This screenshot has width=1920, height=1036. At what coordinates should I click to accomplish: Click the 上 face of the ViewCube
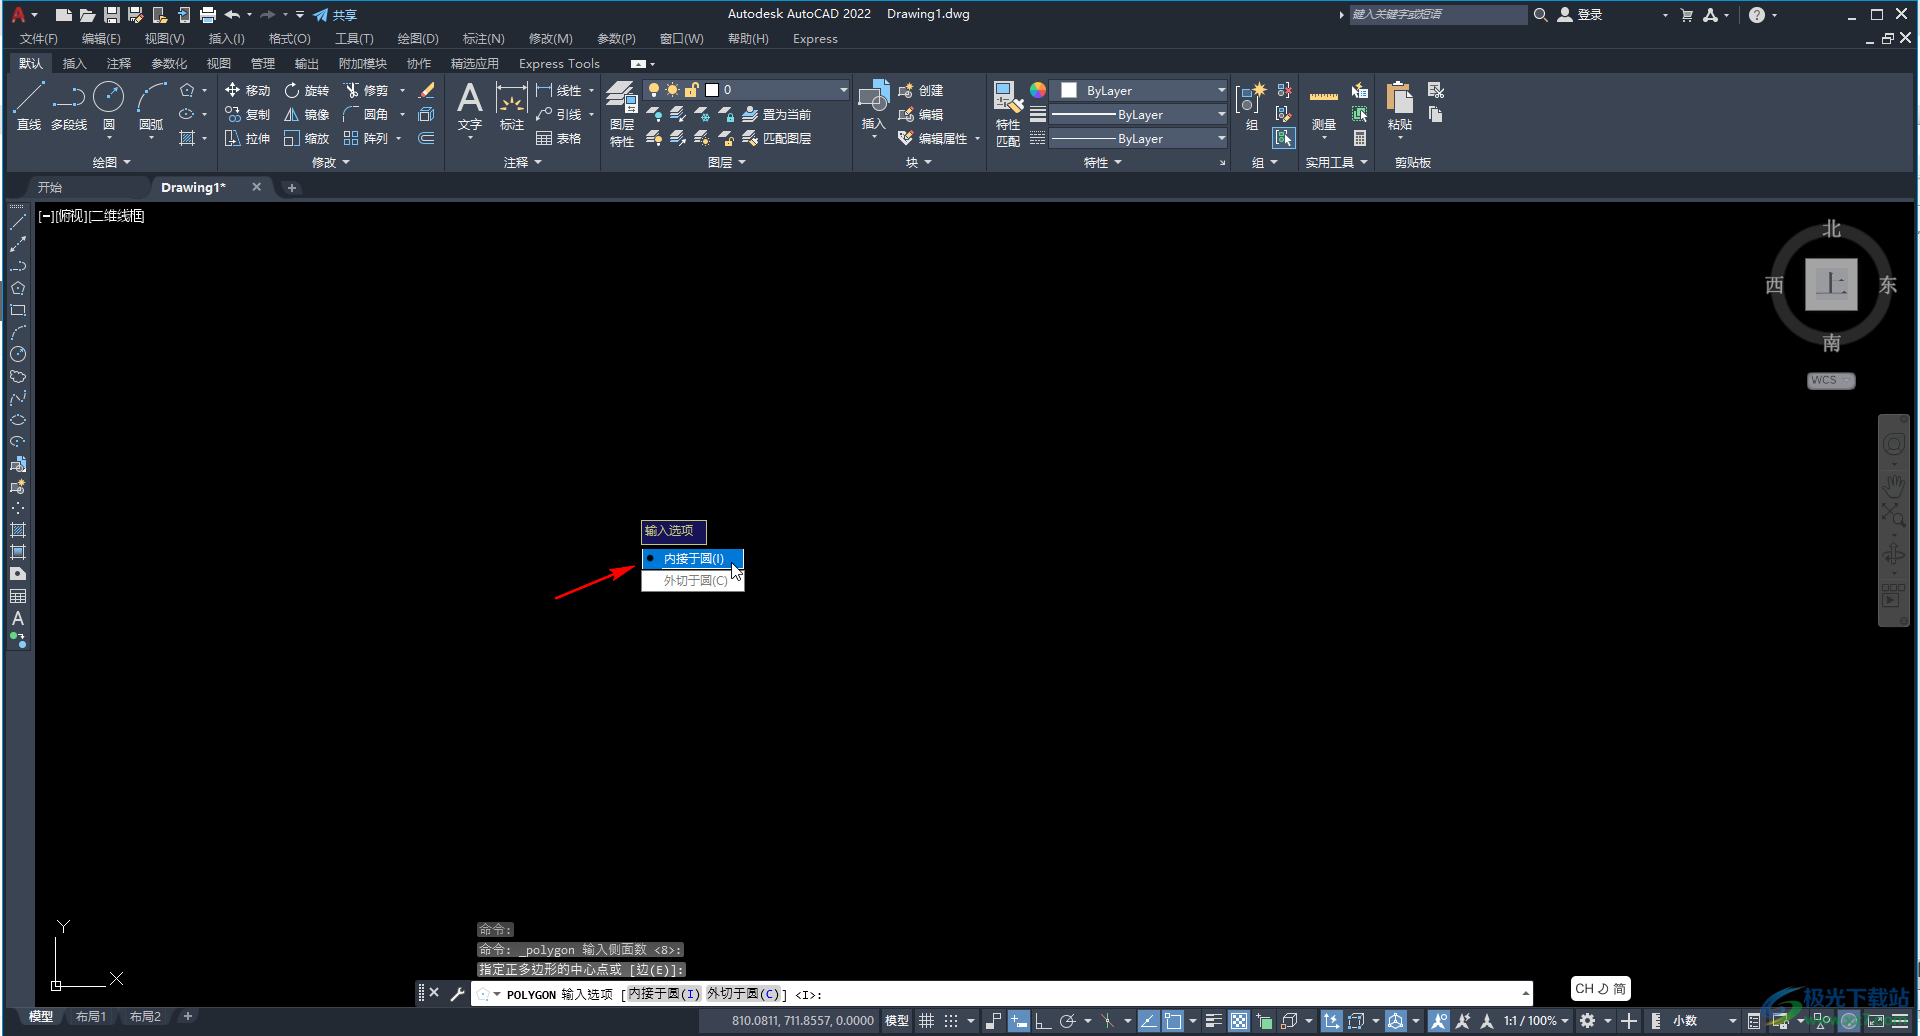[x=1831, y=284]
